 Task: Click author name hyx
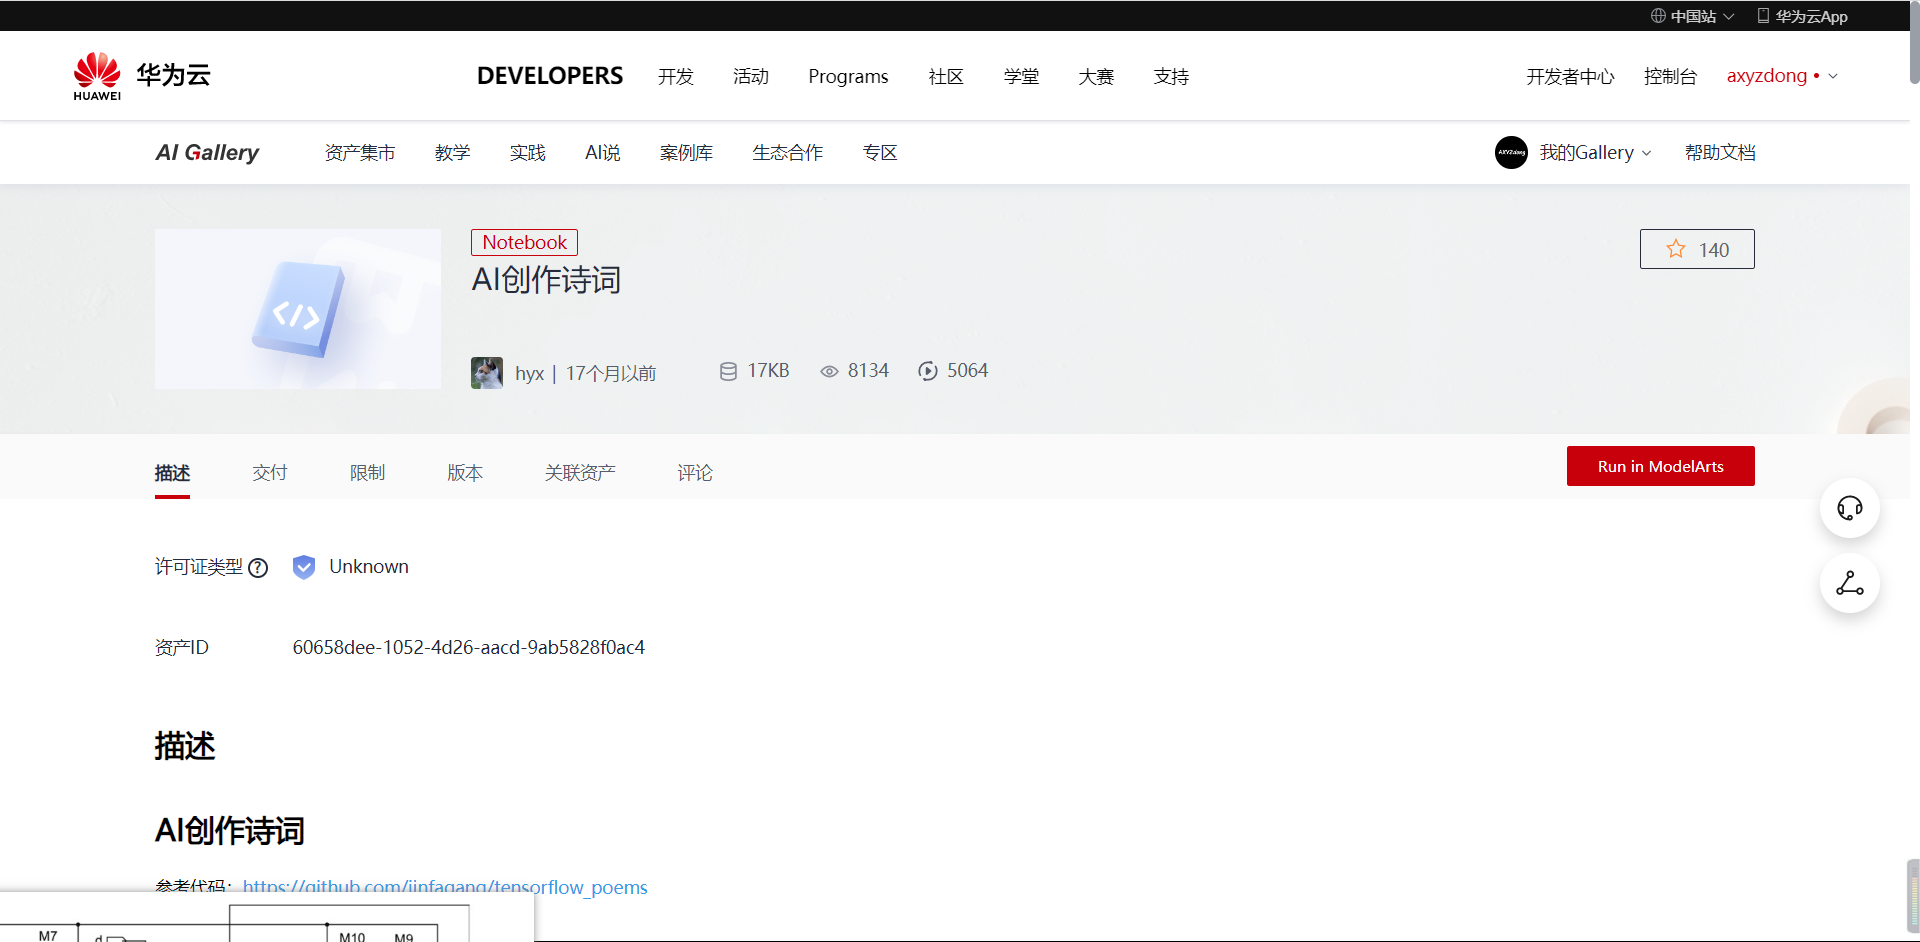530,373
